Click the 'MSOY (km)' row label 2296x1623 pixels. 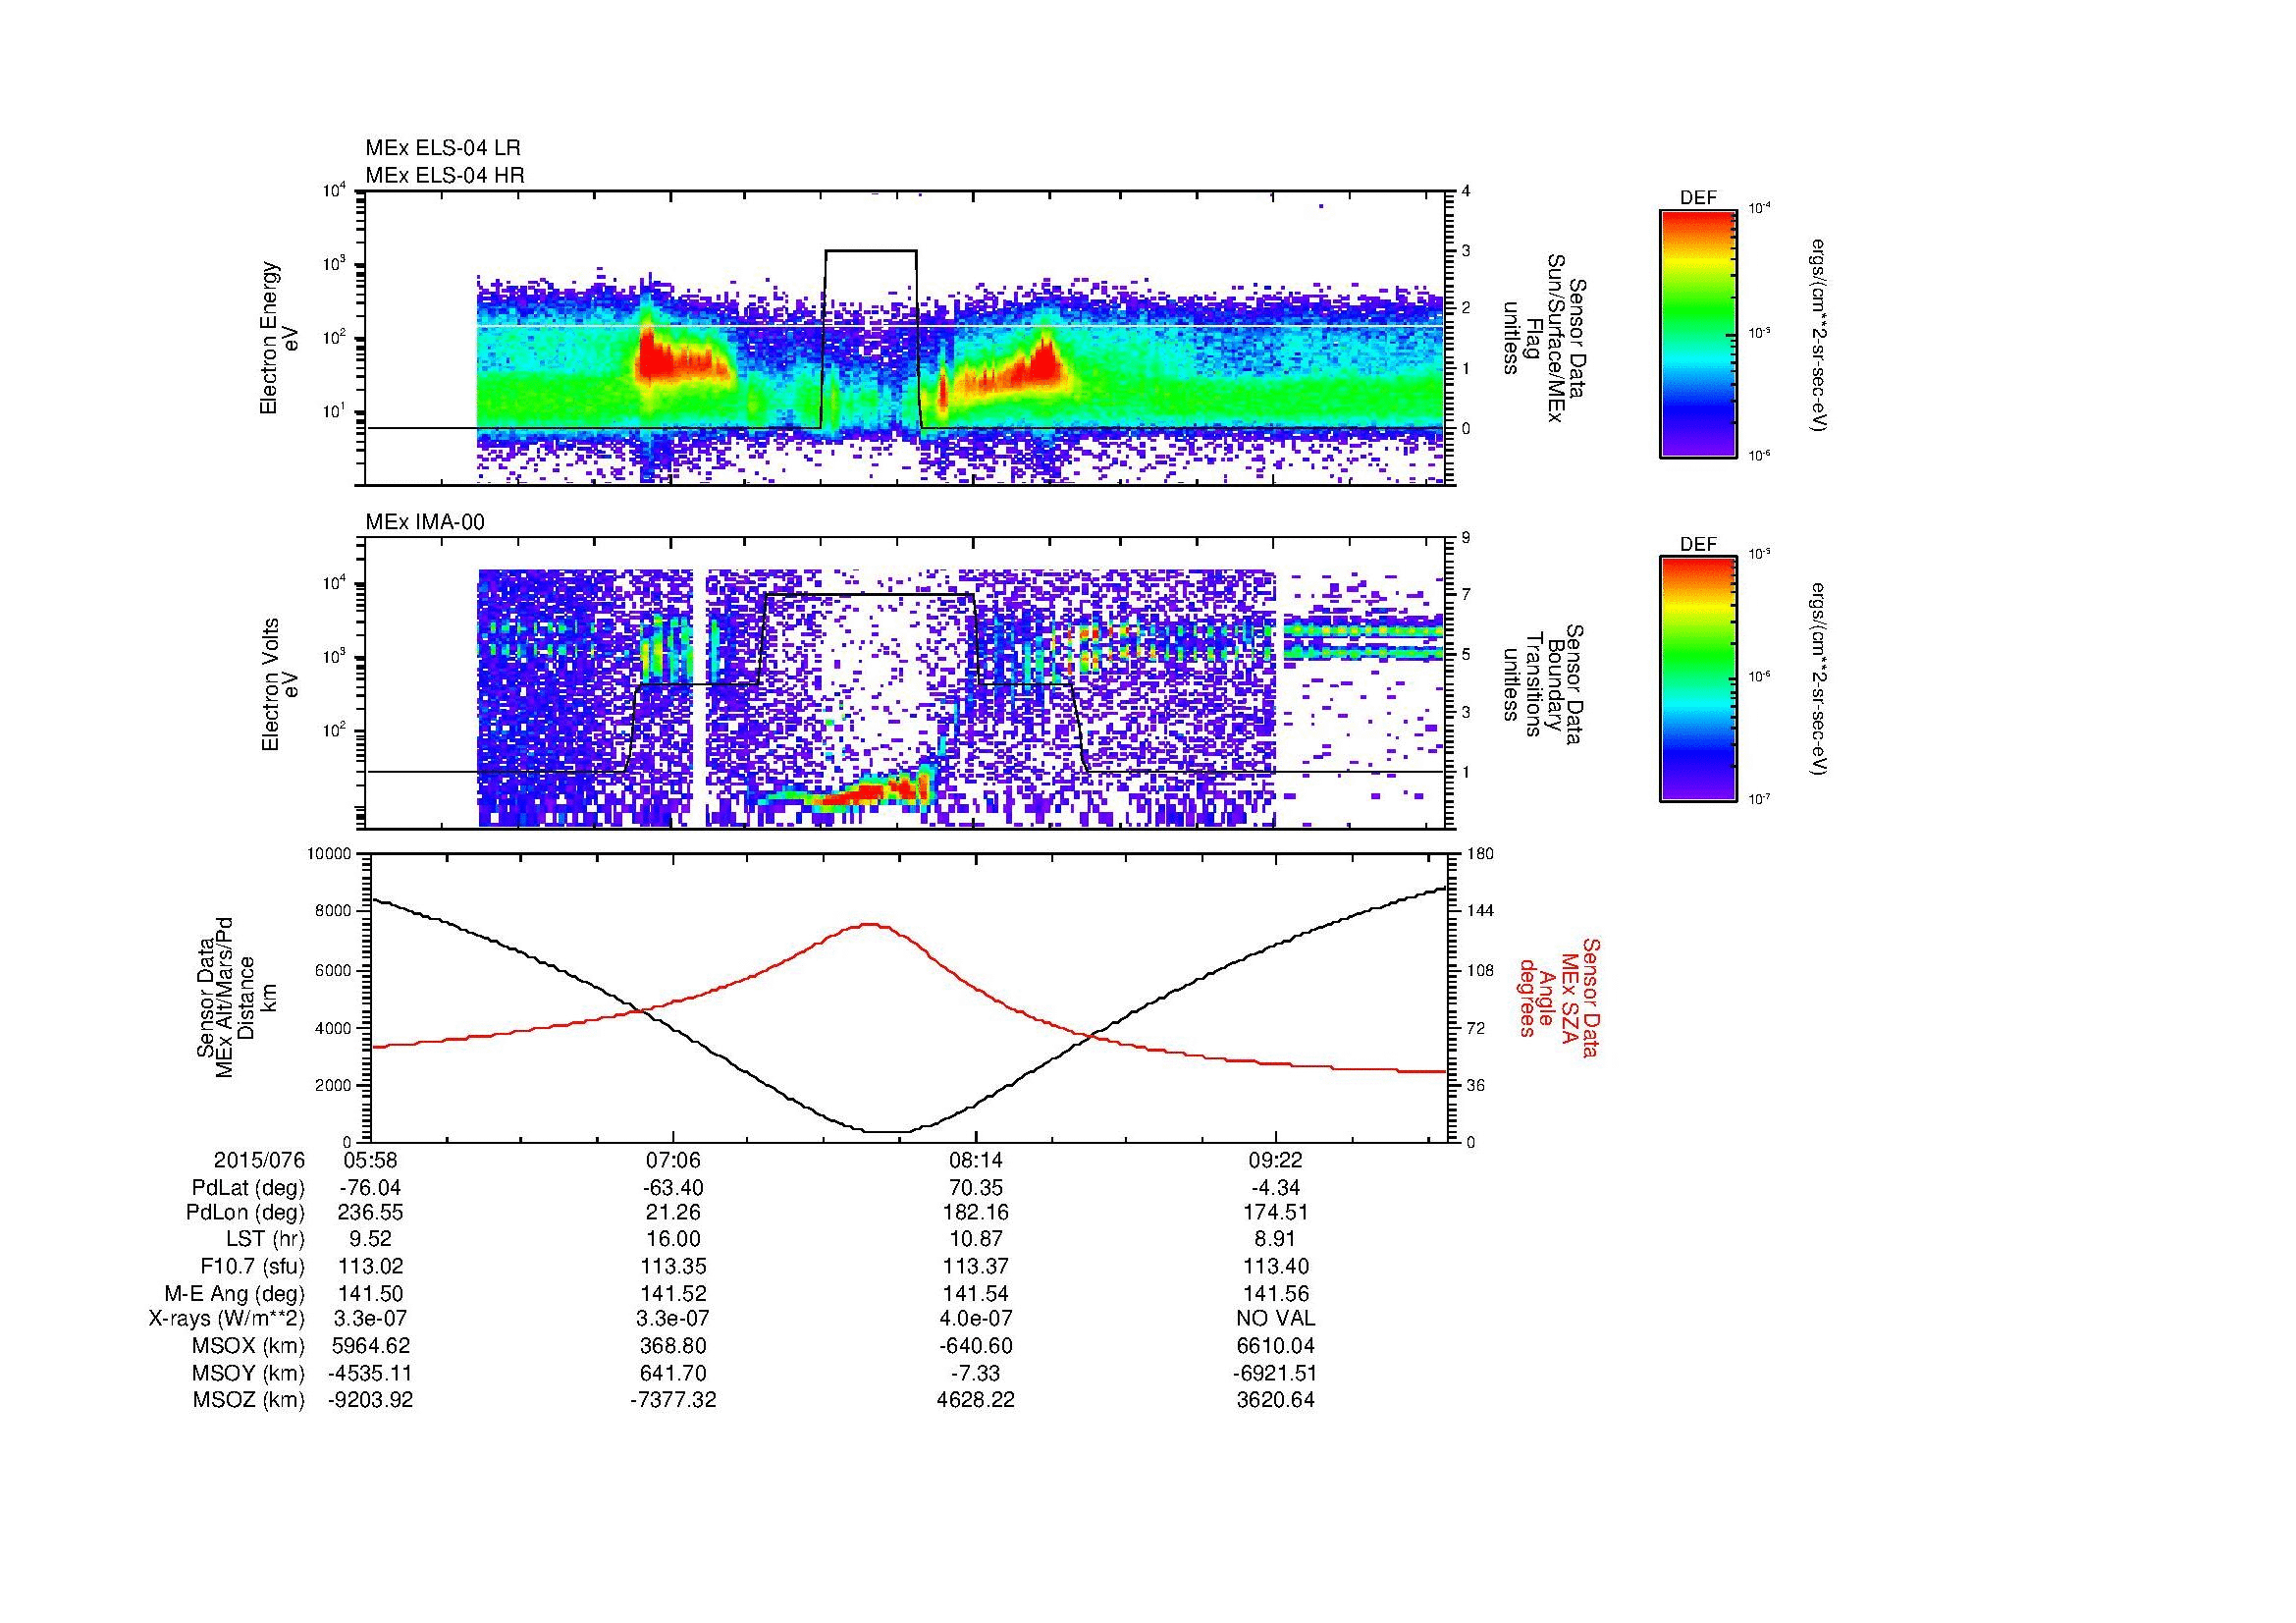(x=249, y=1373)
